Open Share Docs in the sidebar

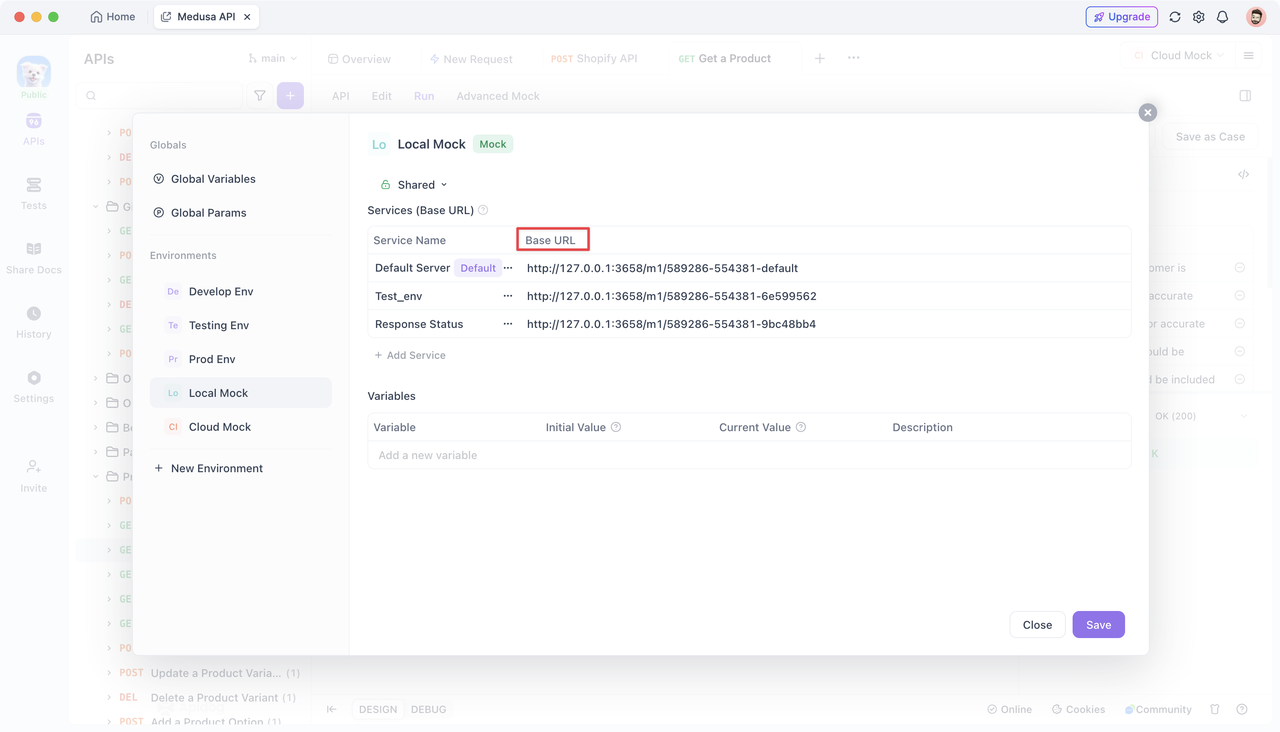(34, 257)
